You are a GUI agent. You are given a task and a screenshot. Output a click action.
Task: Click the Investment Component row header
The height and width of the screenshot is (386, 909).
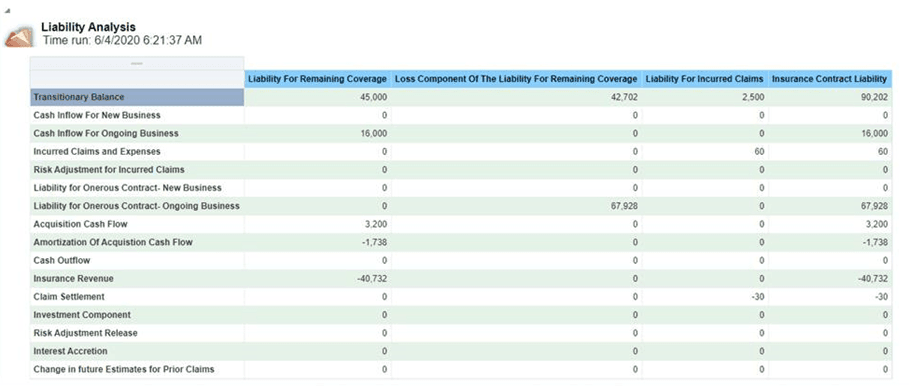[x=137, y=315]
